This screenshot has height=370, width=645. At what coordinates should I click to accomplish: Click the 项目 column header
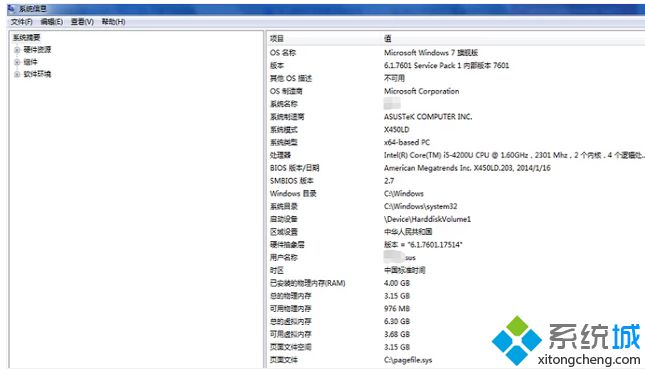[277, 39]
